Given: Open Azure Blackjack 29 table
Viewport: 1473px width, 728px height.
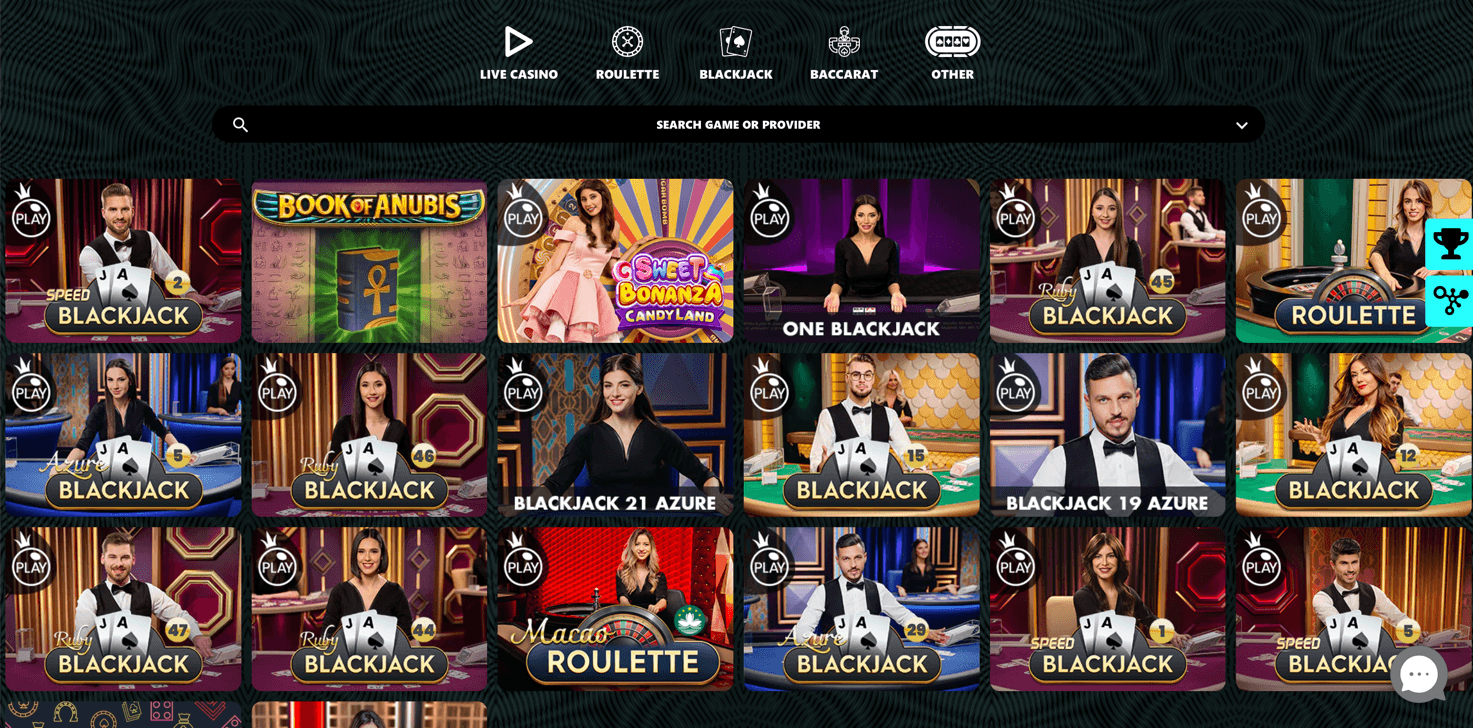Looking at the screenshot, I should point(861,609).
